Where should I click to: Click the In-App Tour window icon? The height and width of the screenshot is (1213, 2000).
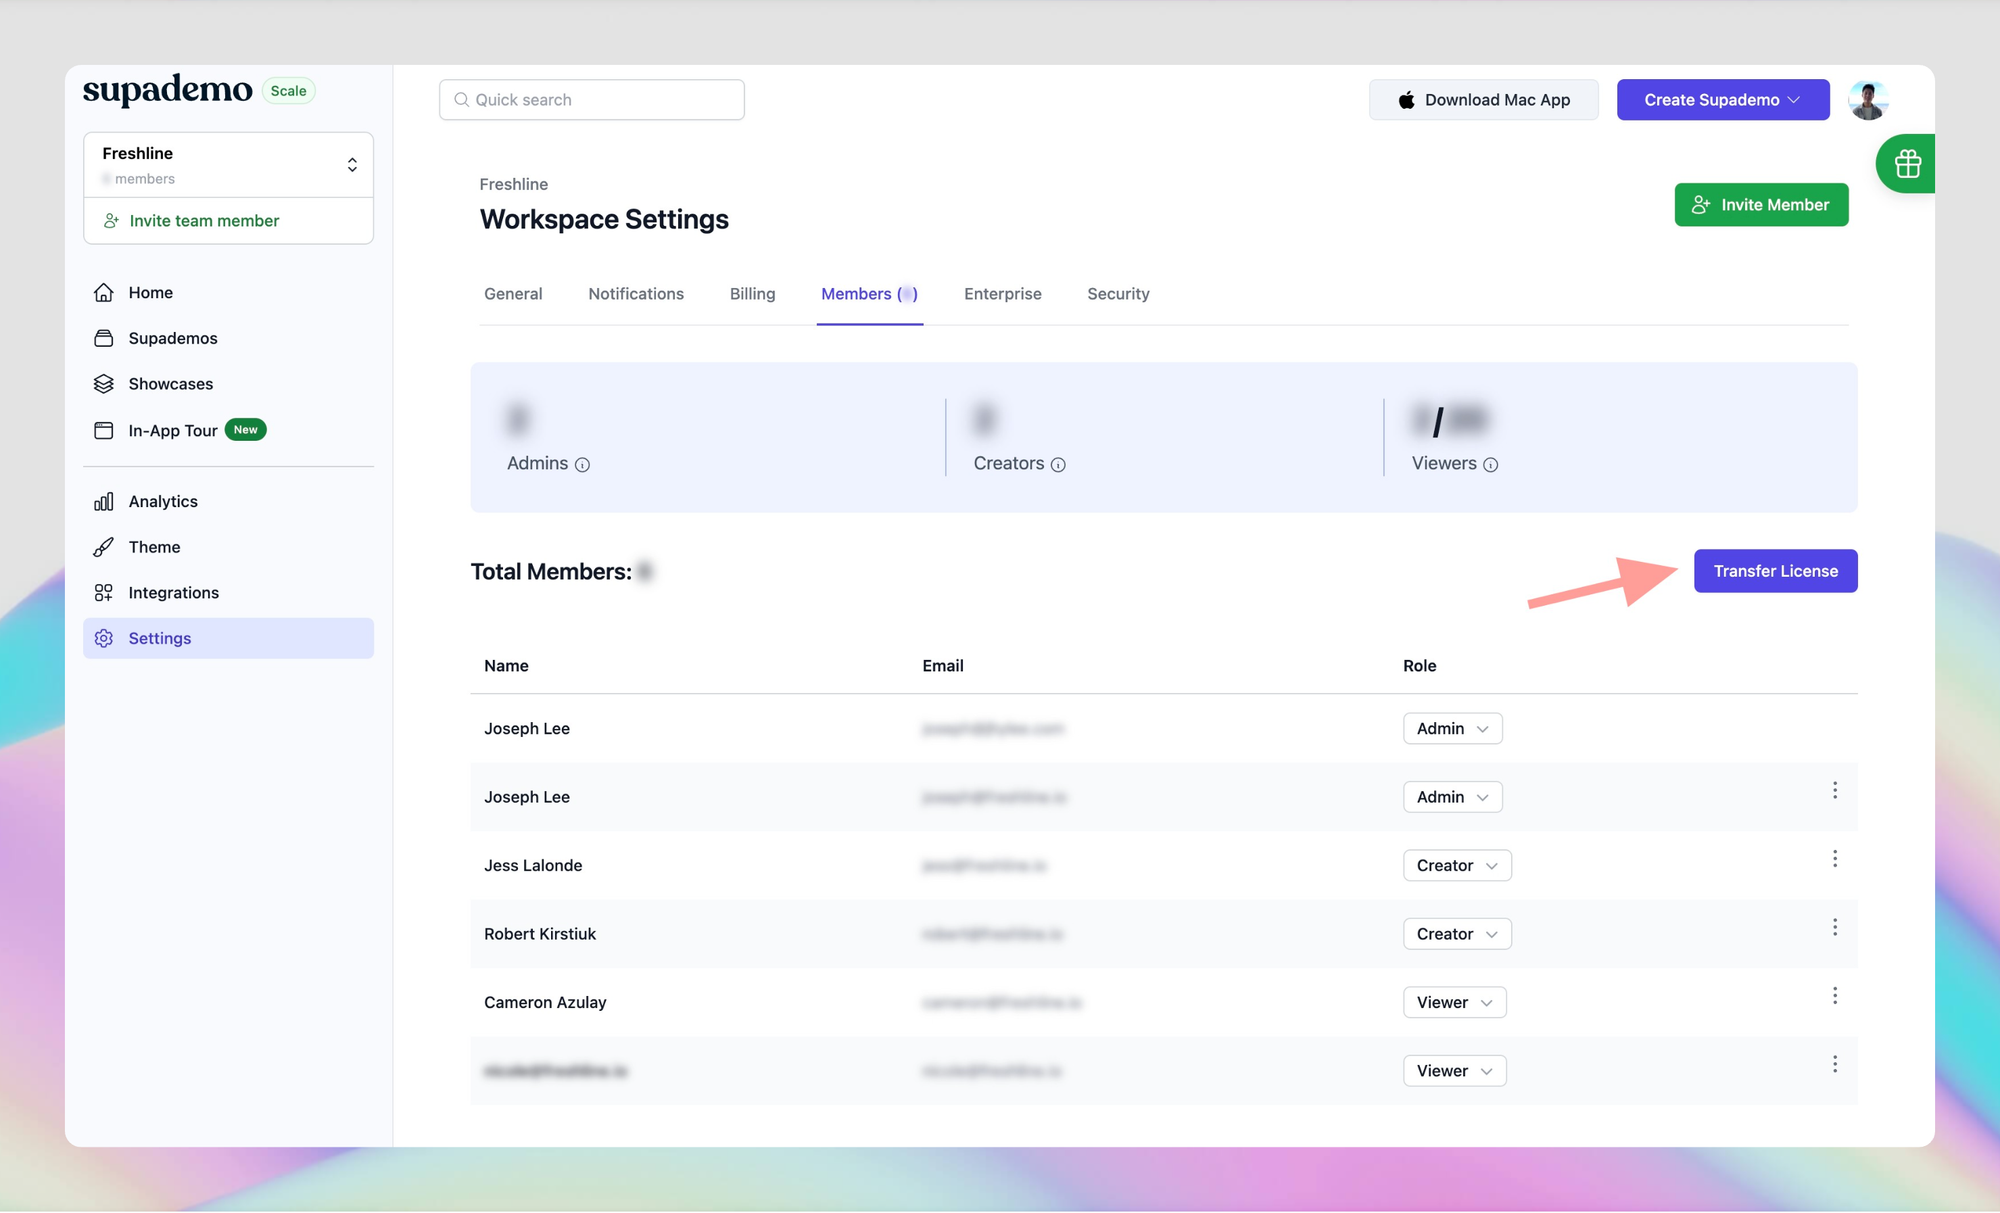pos(104,430)
